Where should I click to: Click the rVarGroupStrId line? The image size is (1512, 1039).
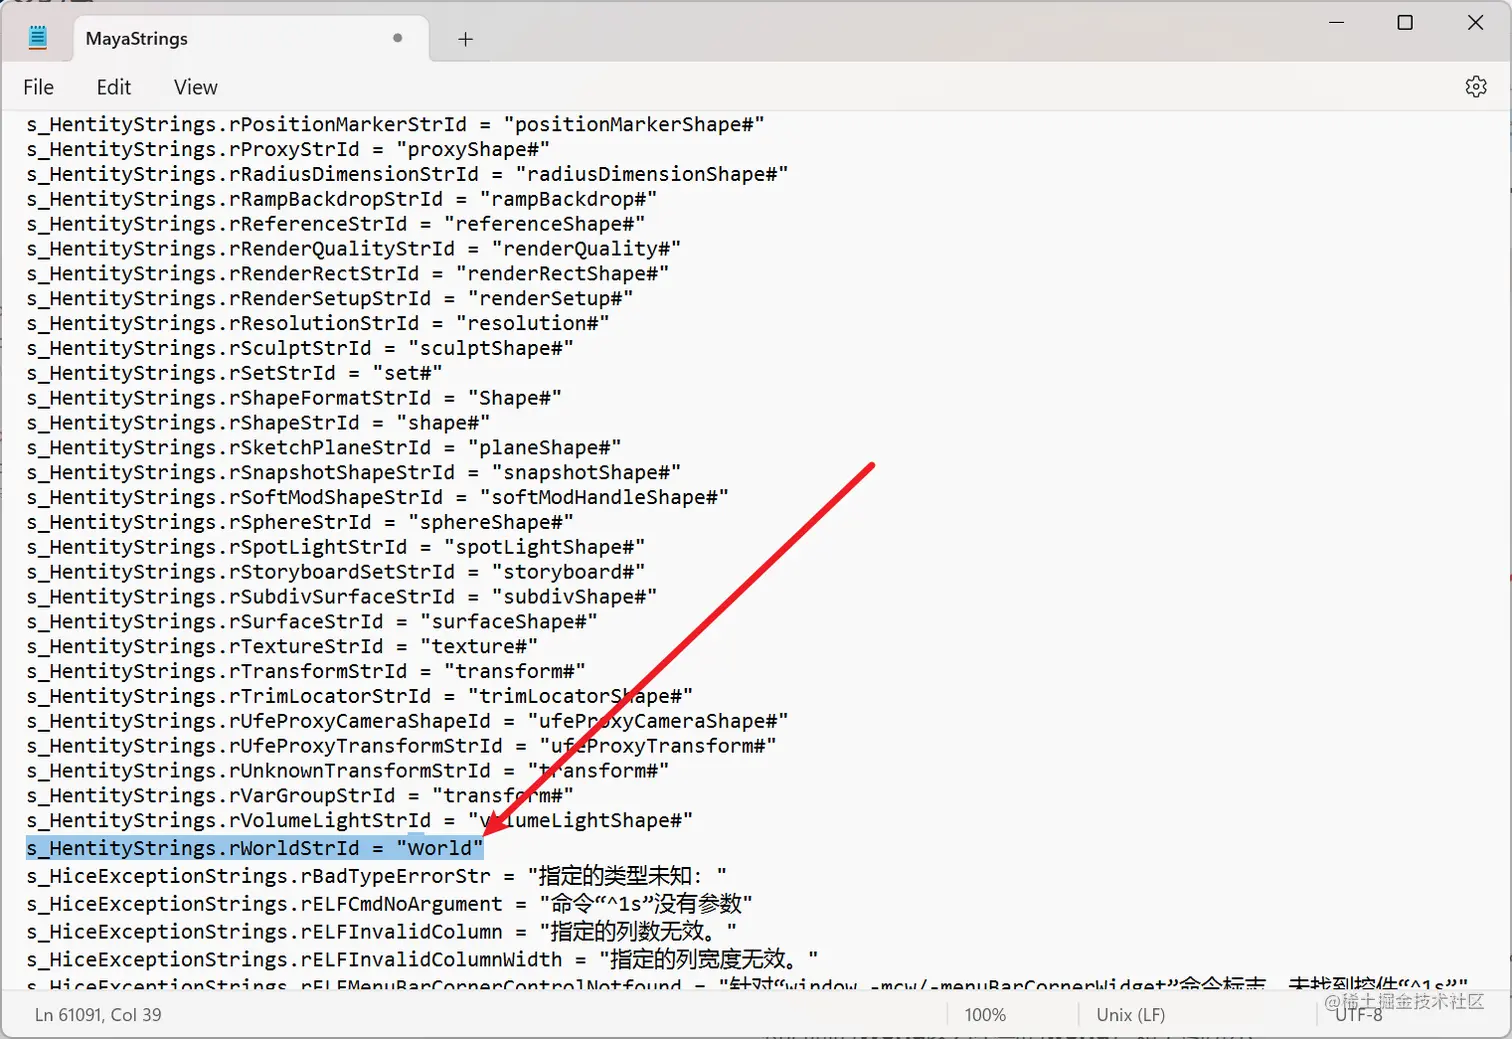(x=300, y=795)
